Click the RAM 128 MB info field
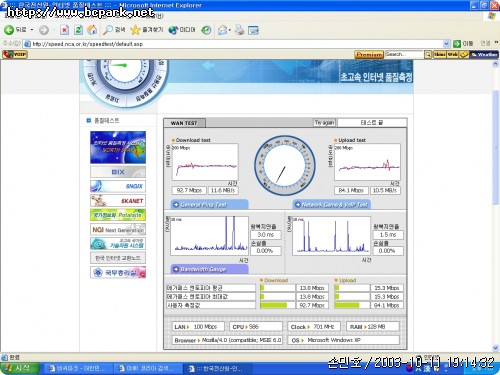Image resolution: width=500 pixels, height=375 pixels. point(373,327)
